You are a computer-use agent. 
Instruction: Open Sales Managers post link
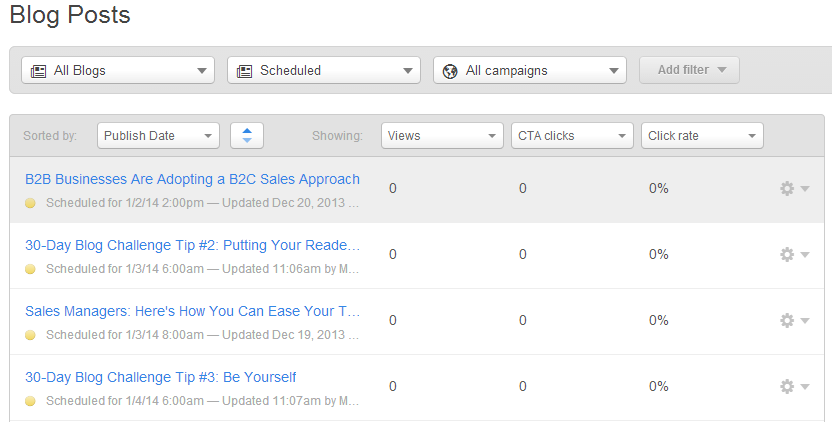tap(192, 312)
